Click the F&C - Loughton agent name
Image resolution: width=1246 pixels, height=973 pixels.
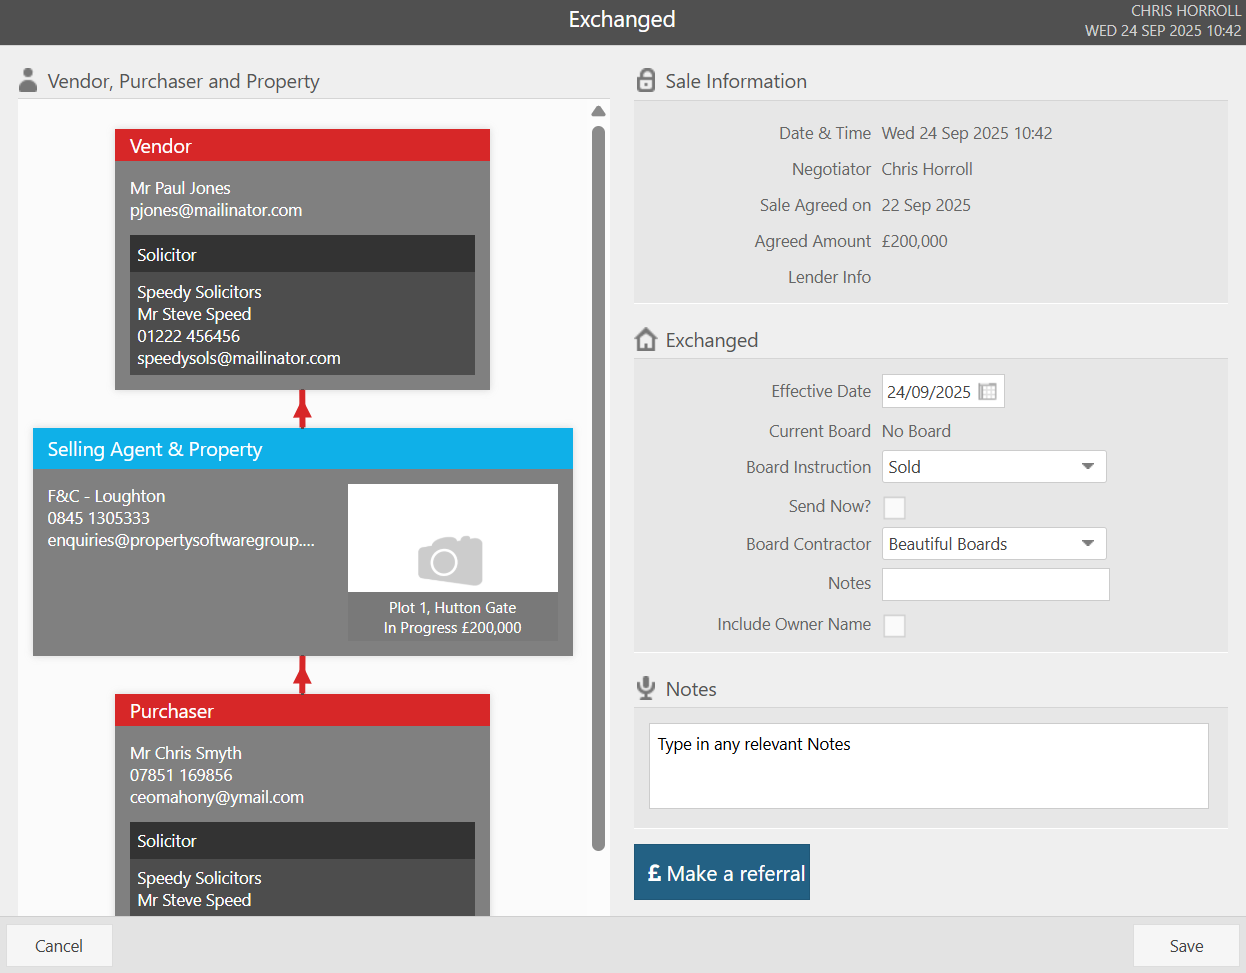(106, 496)
